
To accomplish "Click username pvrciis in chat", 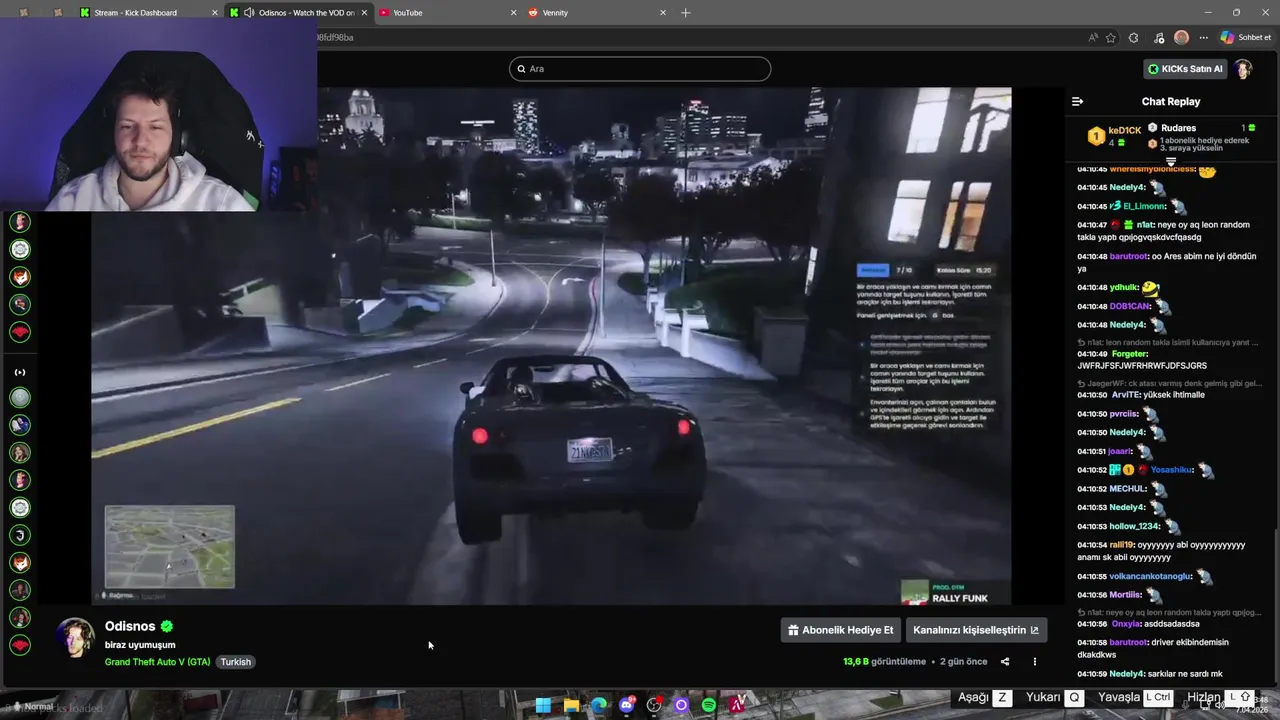I will coord(1124,414).
